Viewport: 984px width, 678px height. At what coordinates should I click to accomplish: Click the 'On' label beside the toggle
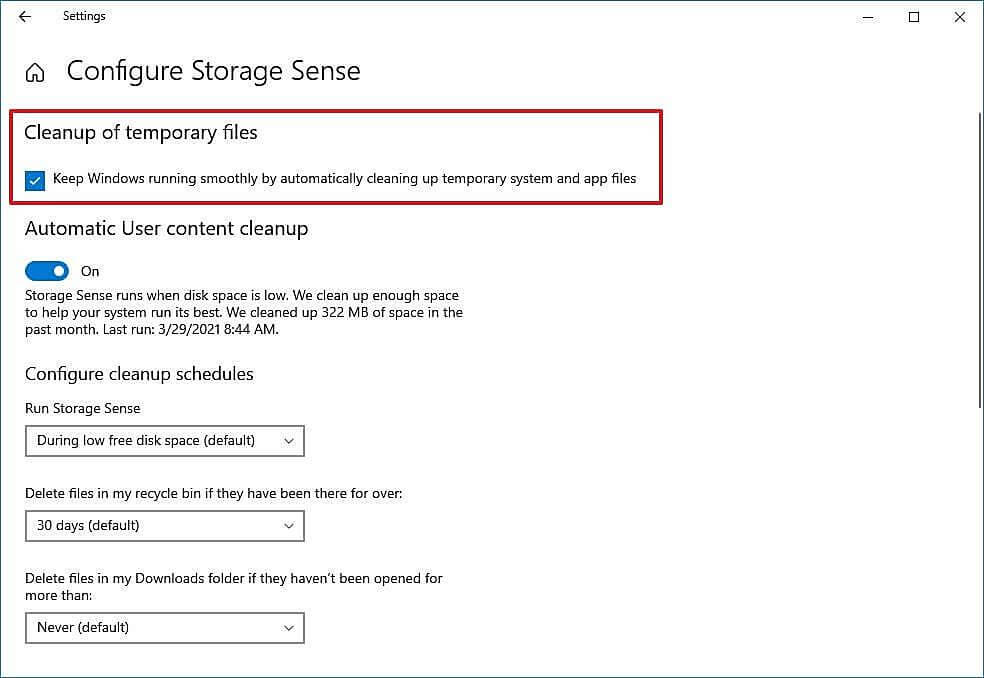[x=90, y=271]
